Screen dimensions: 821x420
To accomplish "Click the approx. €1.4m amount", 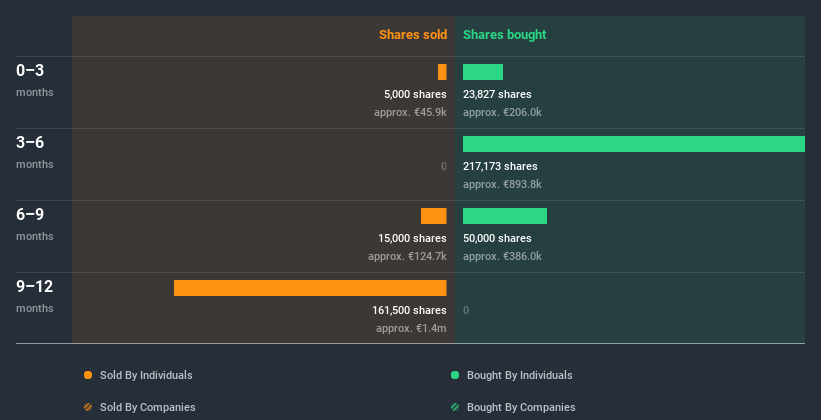I will [411, 328].
